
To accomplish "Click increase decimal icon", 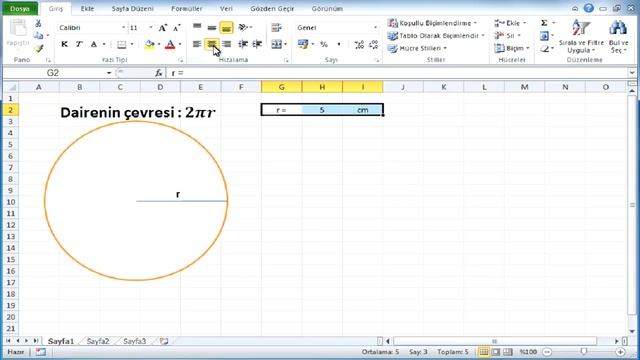I will [x=359, y=44].
